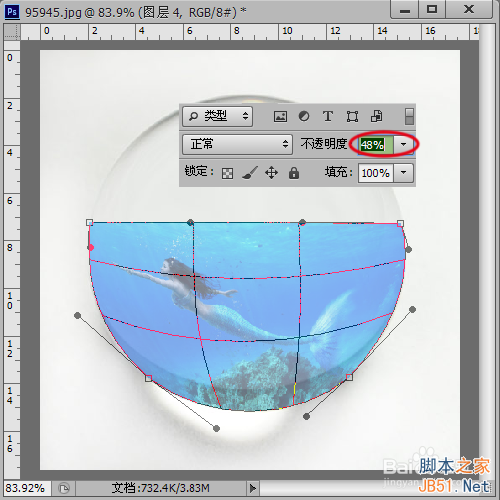500x500 pixels.
Task: Expand the opacity slider arrow
Action: [404, 145]
